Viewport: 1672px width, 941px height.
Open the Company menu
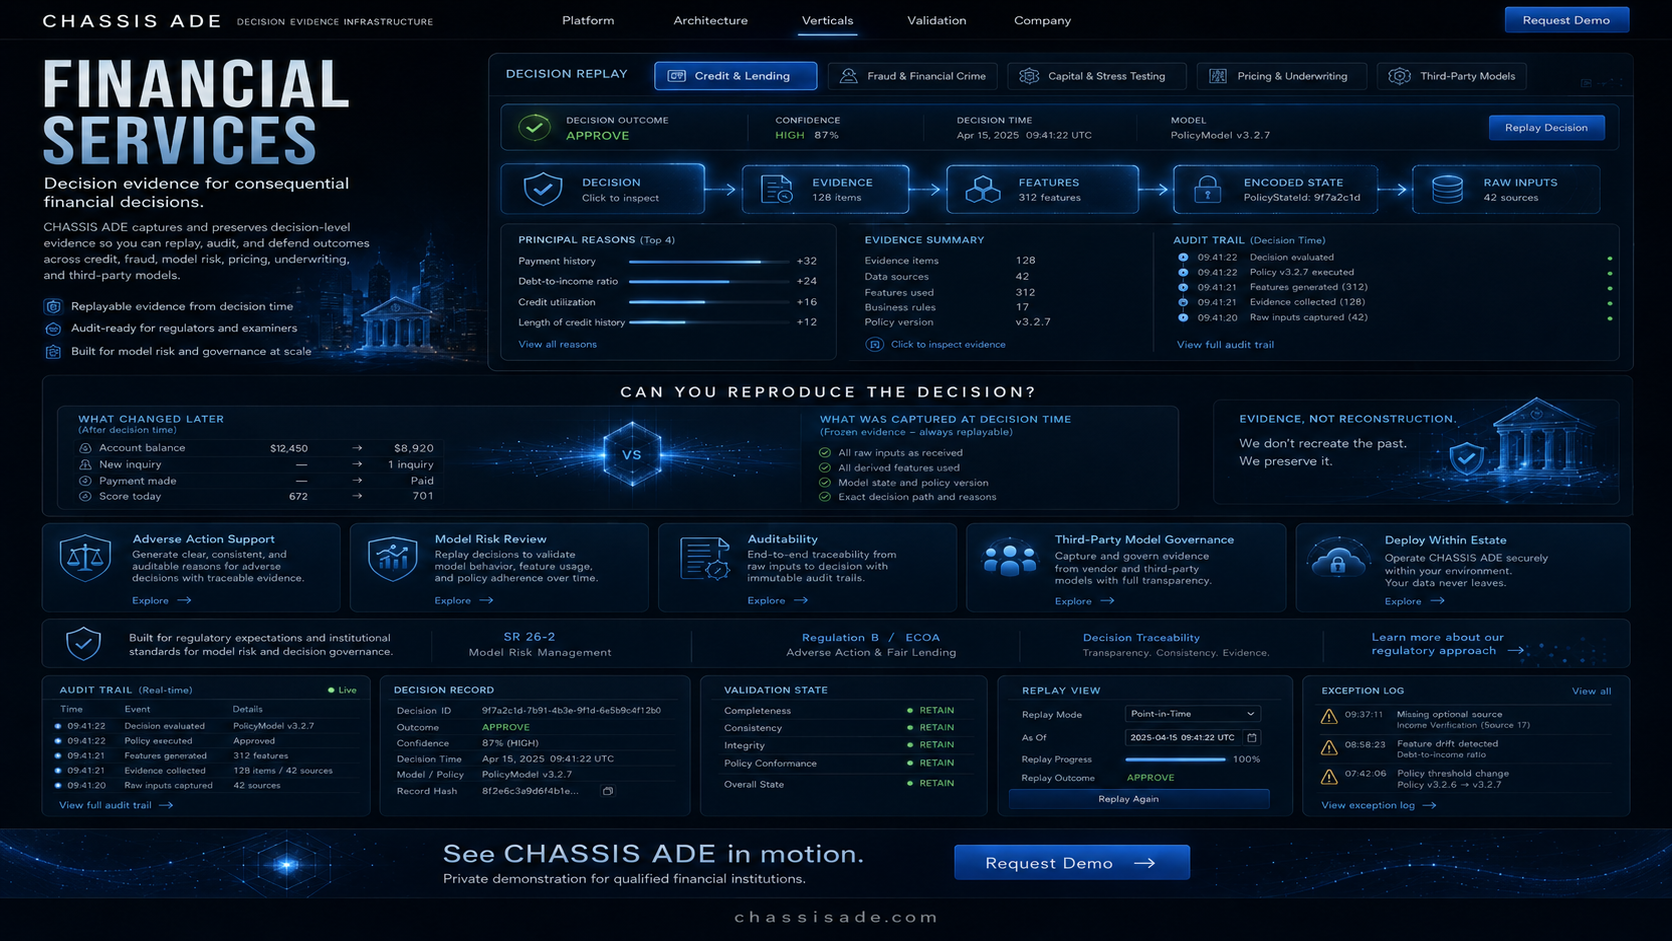tap(1042, 20)
